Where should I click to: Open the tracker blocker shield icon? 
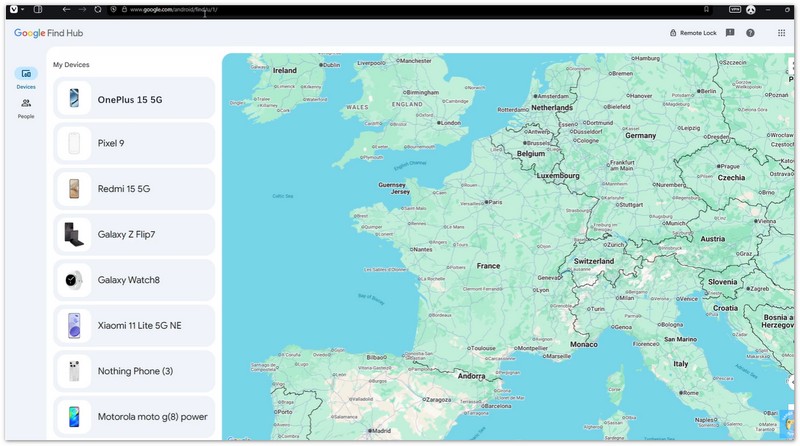pyautogui.click(x=113, y=9)
